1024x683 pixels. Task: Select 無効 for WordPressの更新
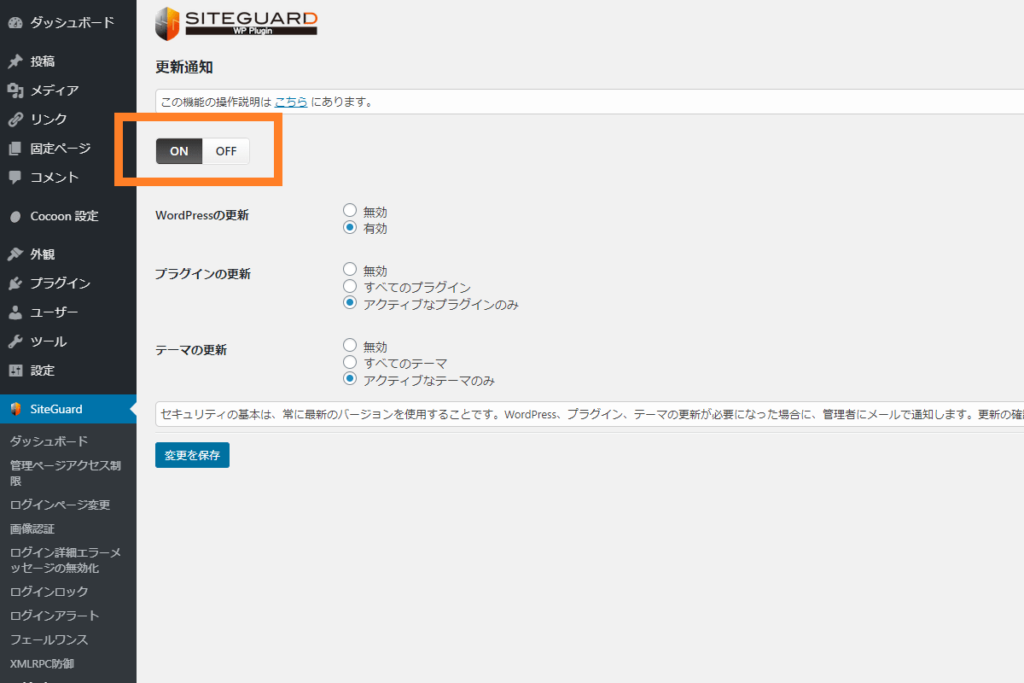(x=349, y=211)
